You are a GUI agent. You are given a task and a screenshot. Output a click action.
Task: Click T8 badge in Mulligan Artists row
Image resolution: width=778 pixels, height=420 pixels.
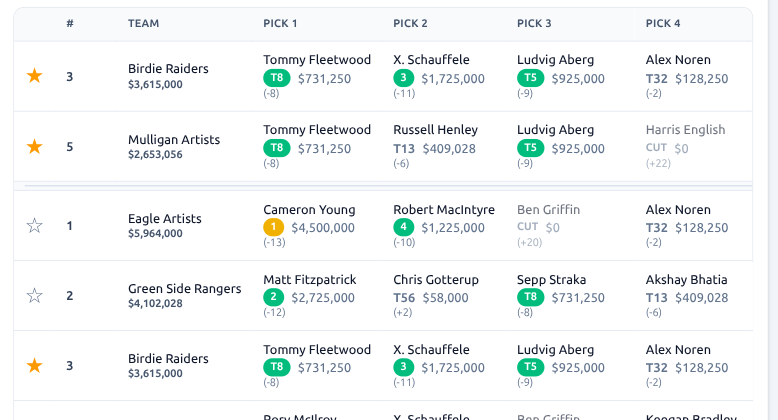[277, 148]
